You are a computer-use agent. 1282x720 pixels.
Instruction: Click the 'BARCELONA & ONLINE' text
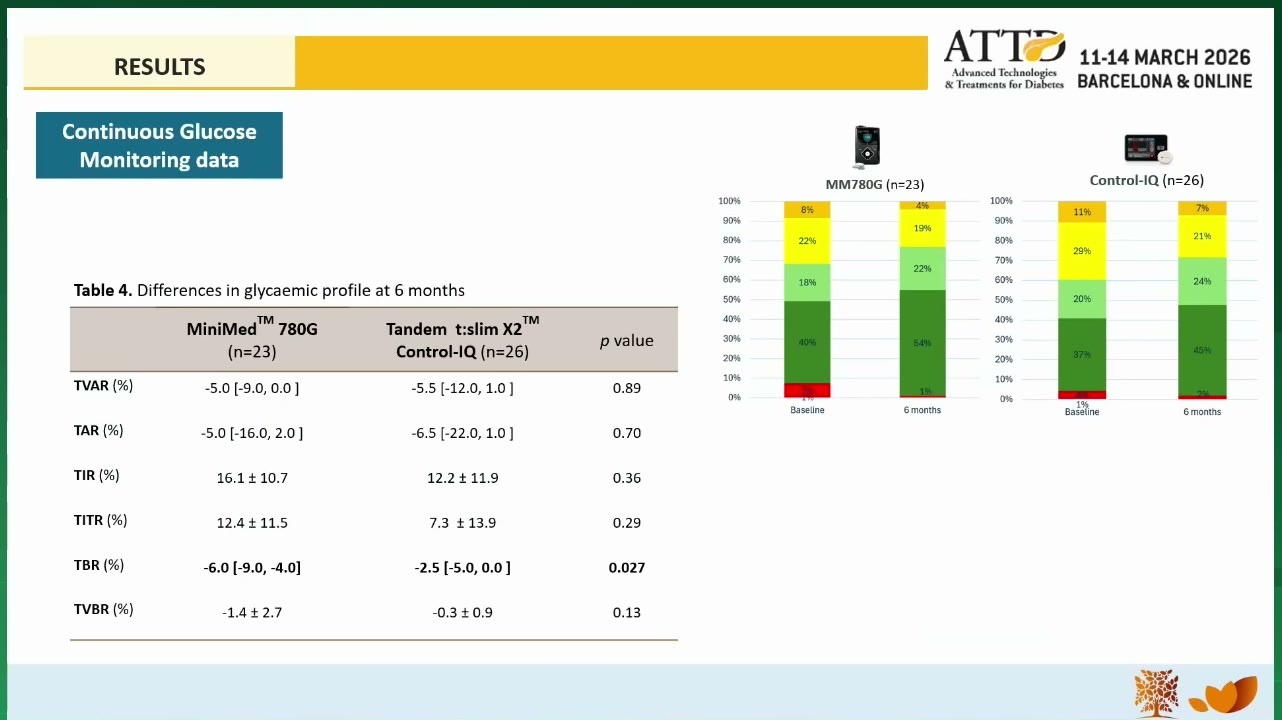click(x=1165, y=81)
